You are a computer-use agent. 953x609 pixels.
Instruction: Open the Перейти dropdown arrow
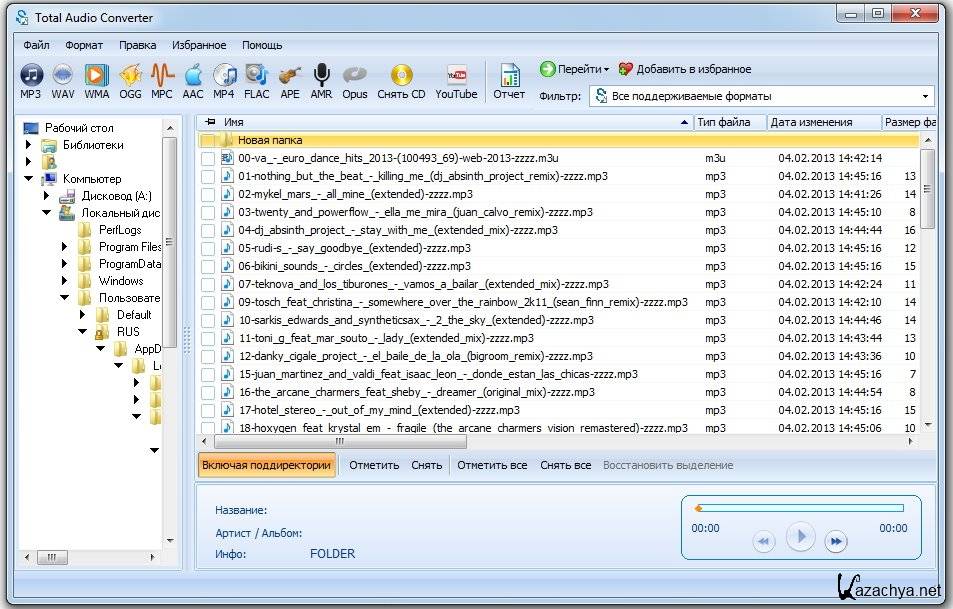606,70
